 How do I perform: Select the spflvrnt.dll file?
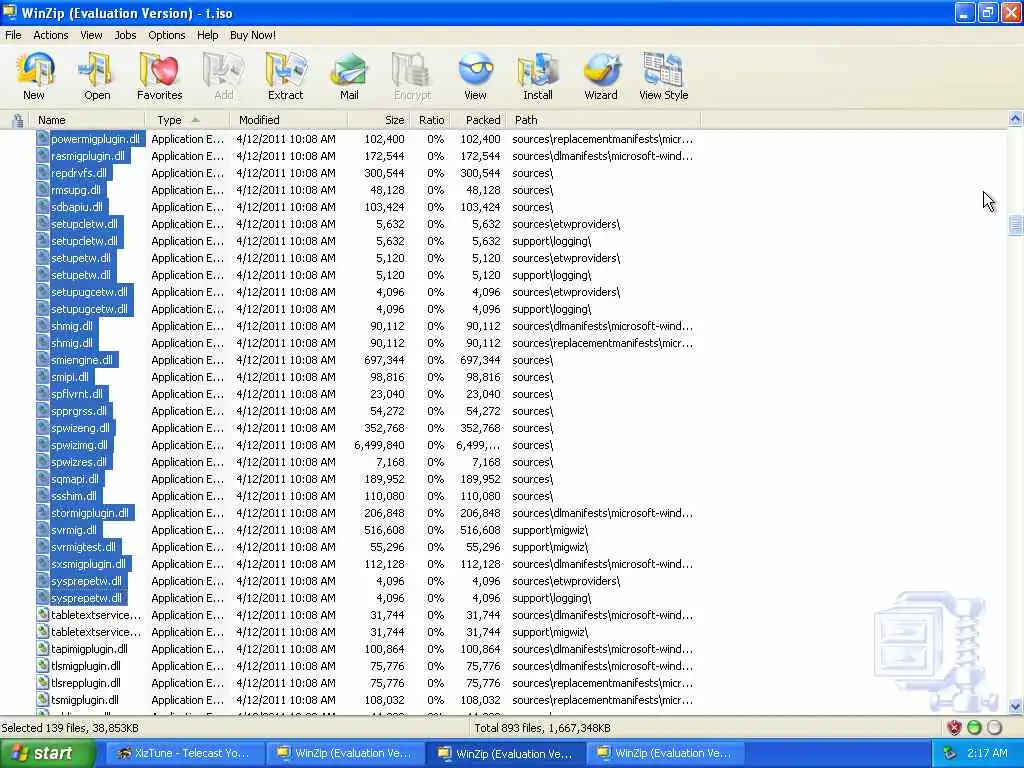[x=77, y=393]
